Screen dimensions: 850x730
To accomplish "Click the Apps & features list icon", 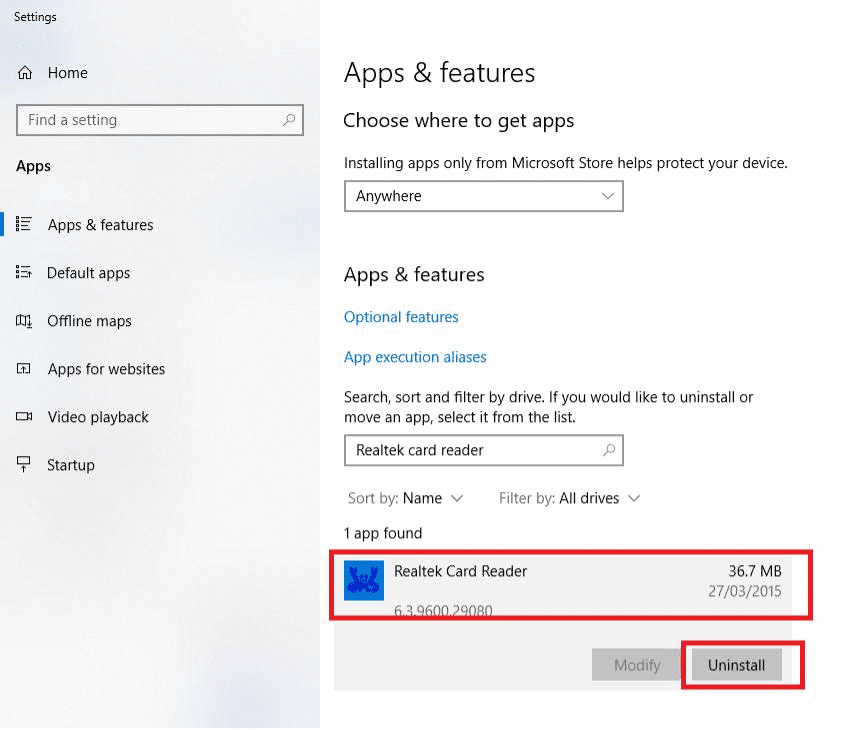I will [24, 224].
